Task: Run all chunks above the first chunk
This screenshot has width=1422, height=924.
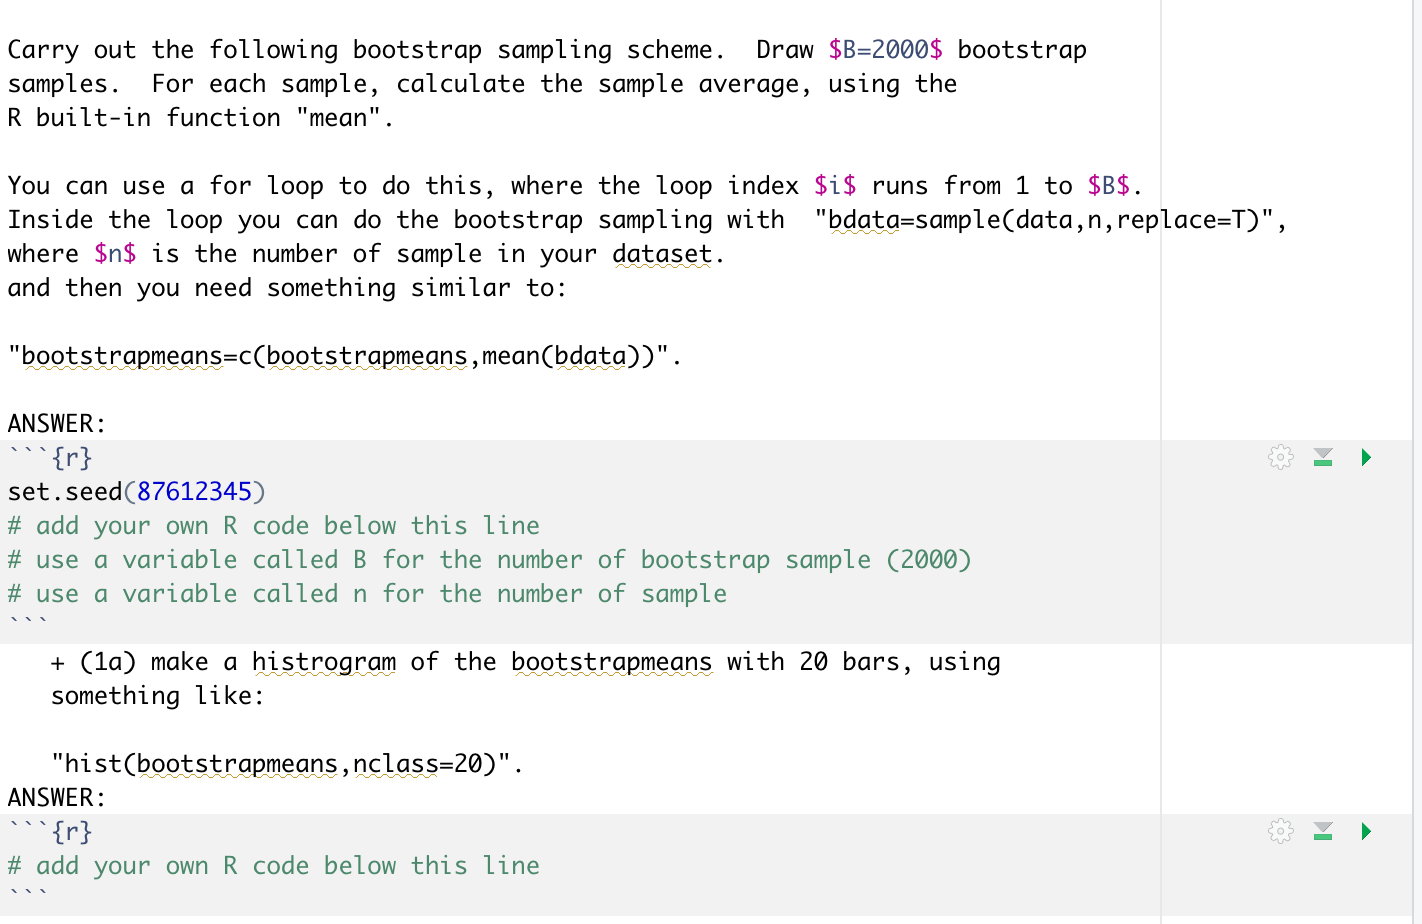Action: tap(1323, 457)
